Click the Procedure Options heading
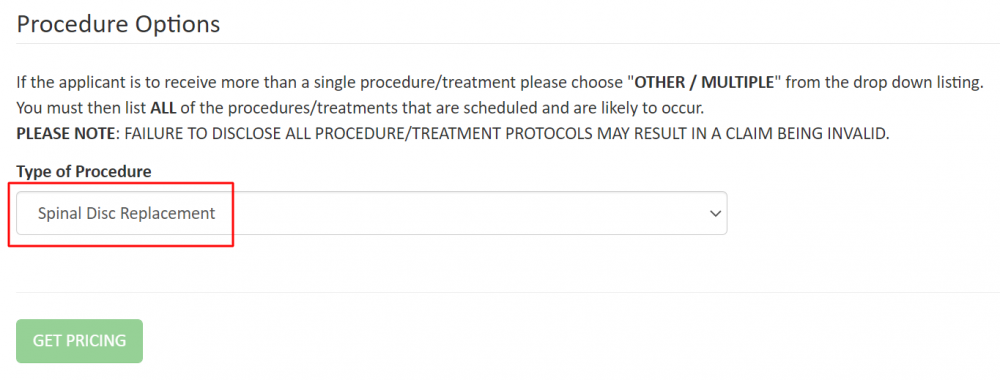This screenshot has height=380, width=1000. 118,24
